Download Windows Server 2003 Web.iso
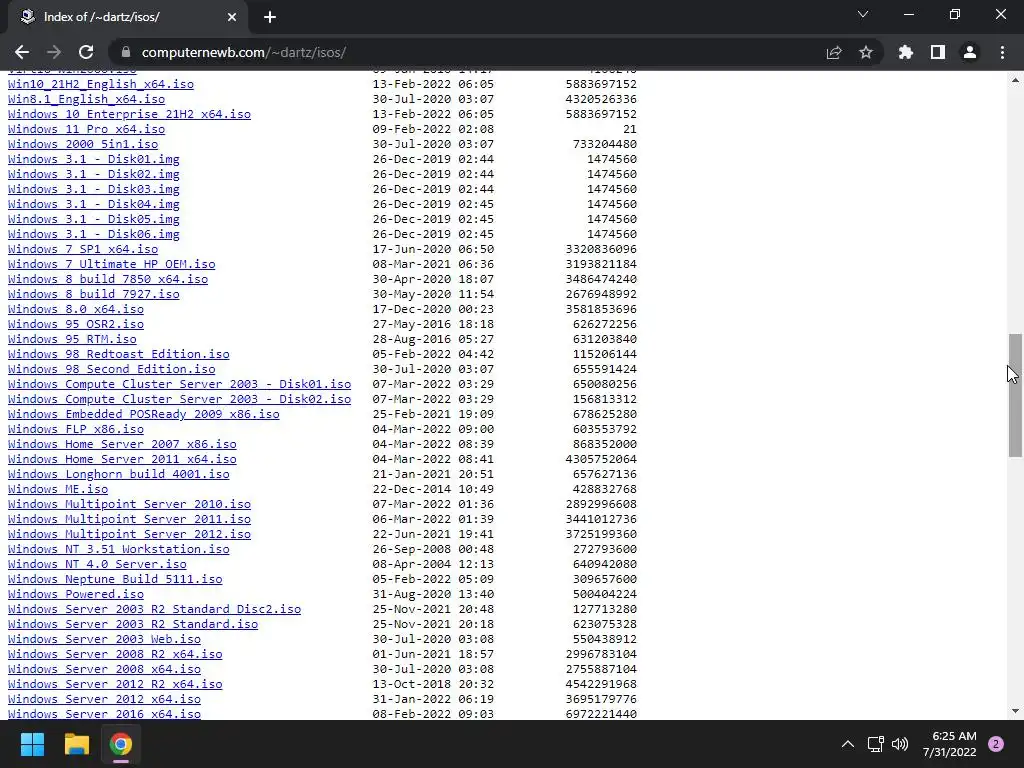 click(104, 640)
